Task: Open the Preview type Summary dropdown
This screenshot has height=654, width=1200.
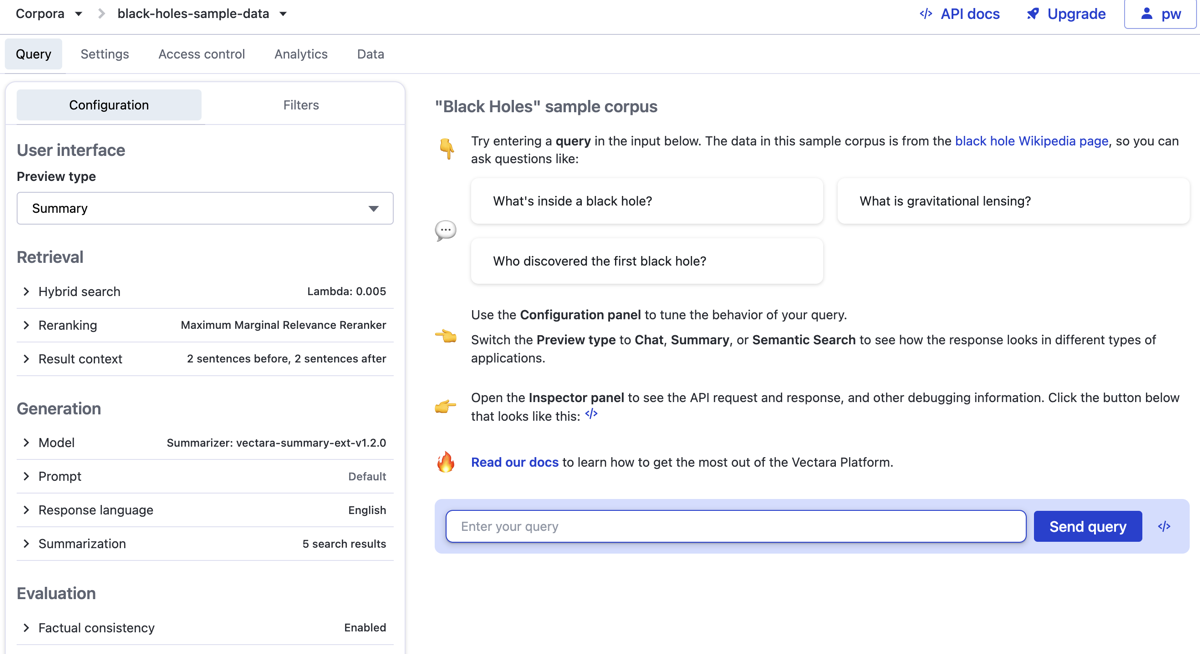Action: 205,208
